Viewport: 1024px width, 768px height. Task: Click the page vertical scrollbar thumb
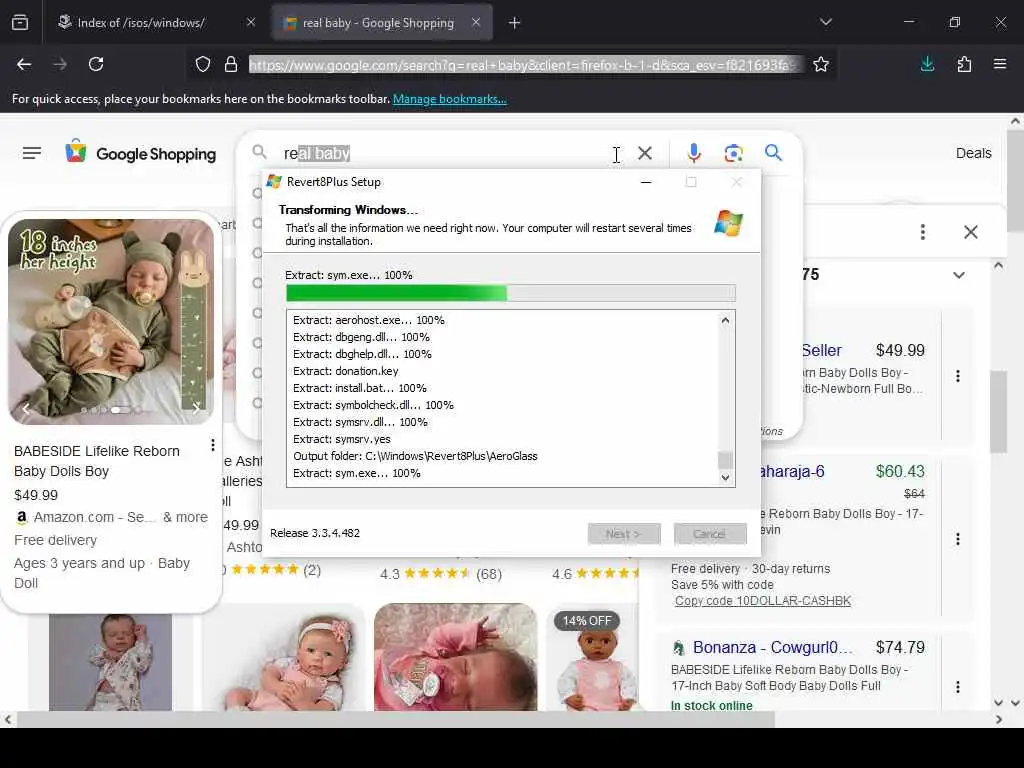[x=1015, y=181]
